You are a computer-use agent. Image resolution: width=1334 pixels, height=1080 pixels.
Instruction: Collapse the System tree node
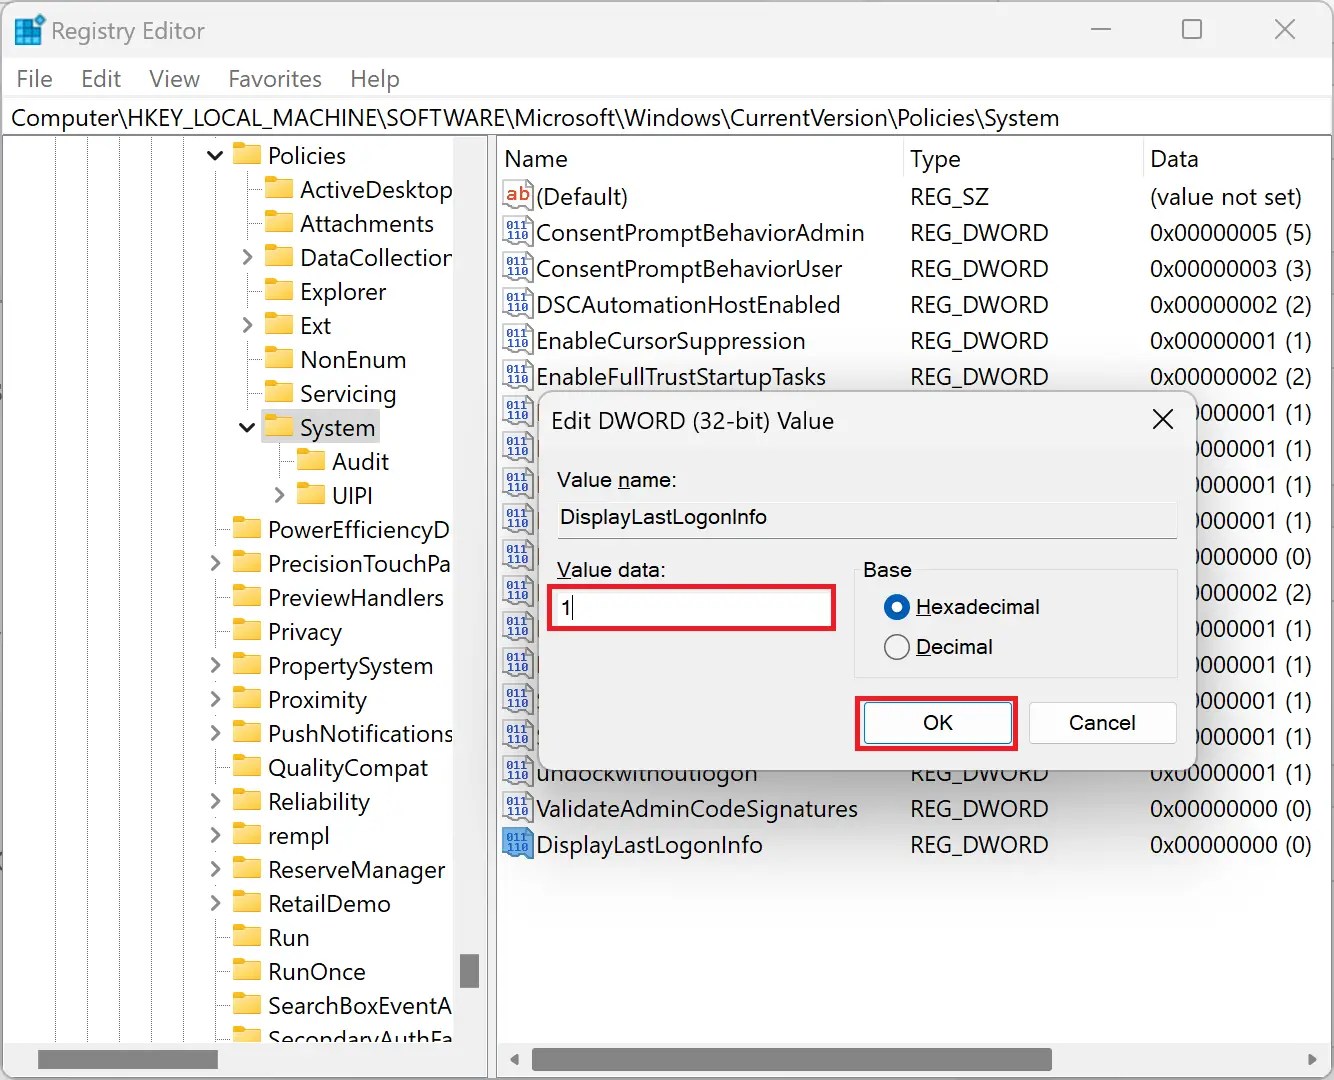246,427
